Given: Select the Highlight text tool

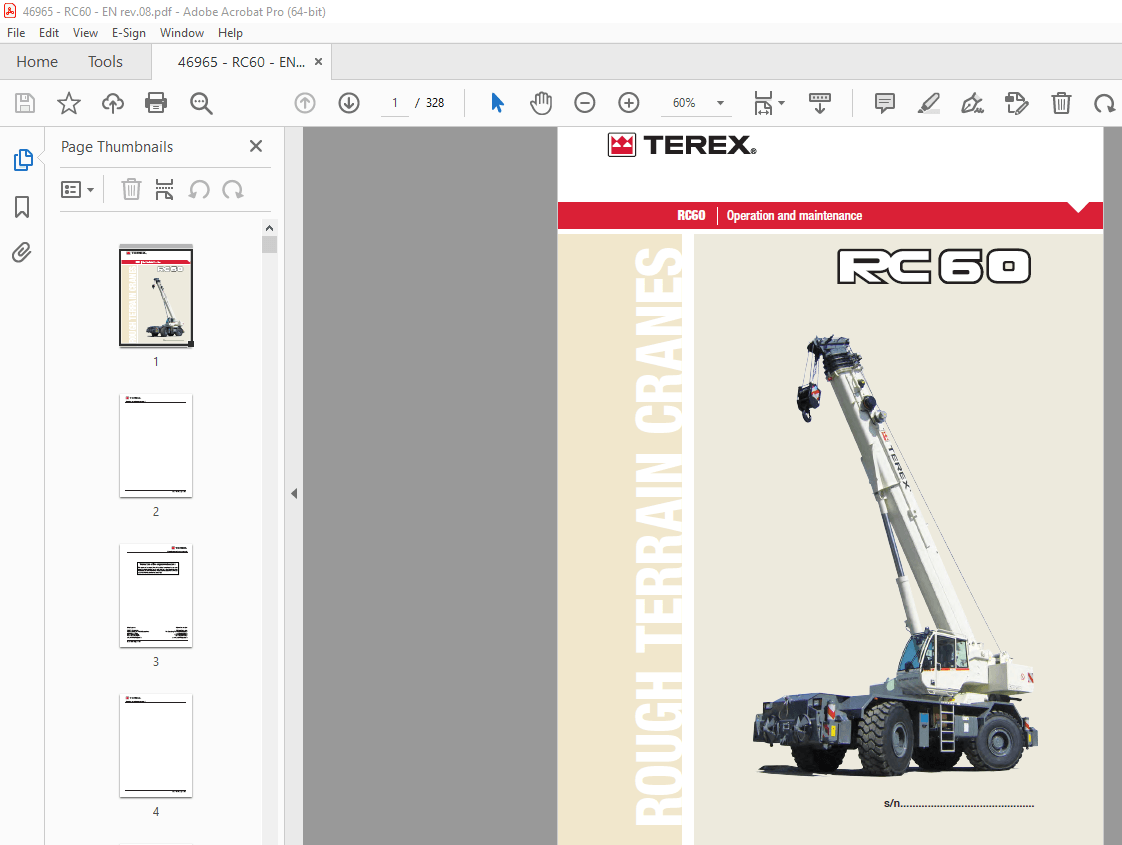Looking at the screenshot, I should (x=929, y=103).
